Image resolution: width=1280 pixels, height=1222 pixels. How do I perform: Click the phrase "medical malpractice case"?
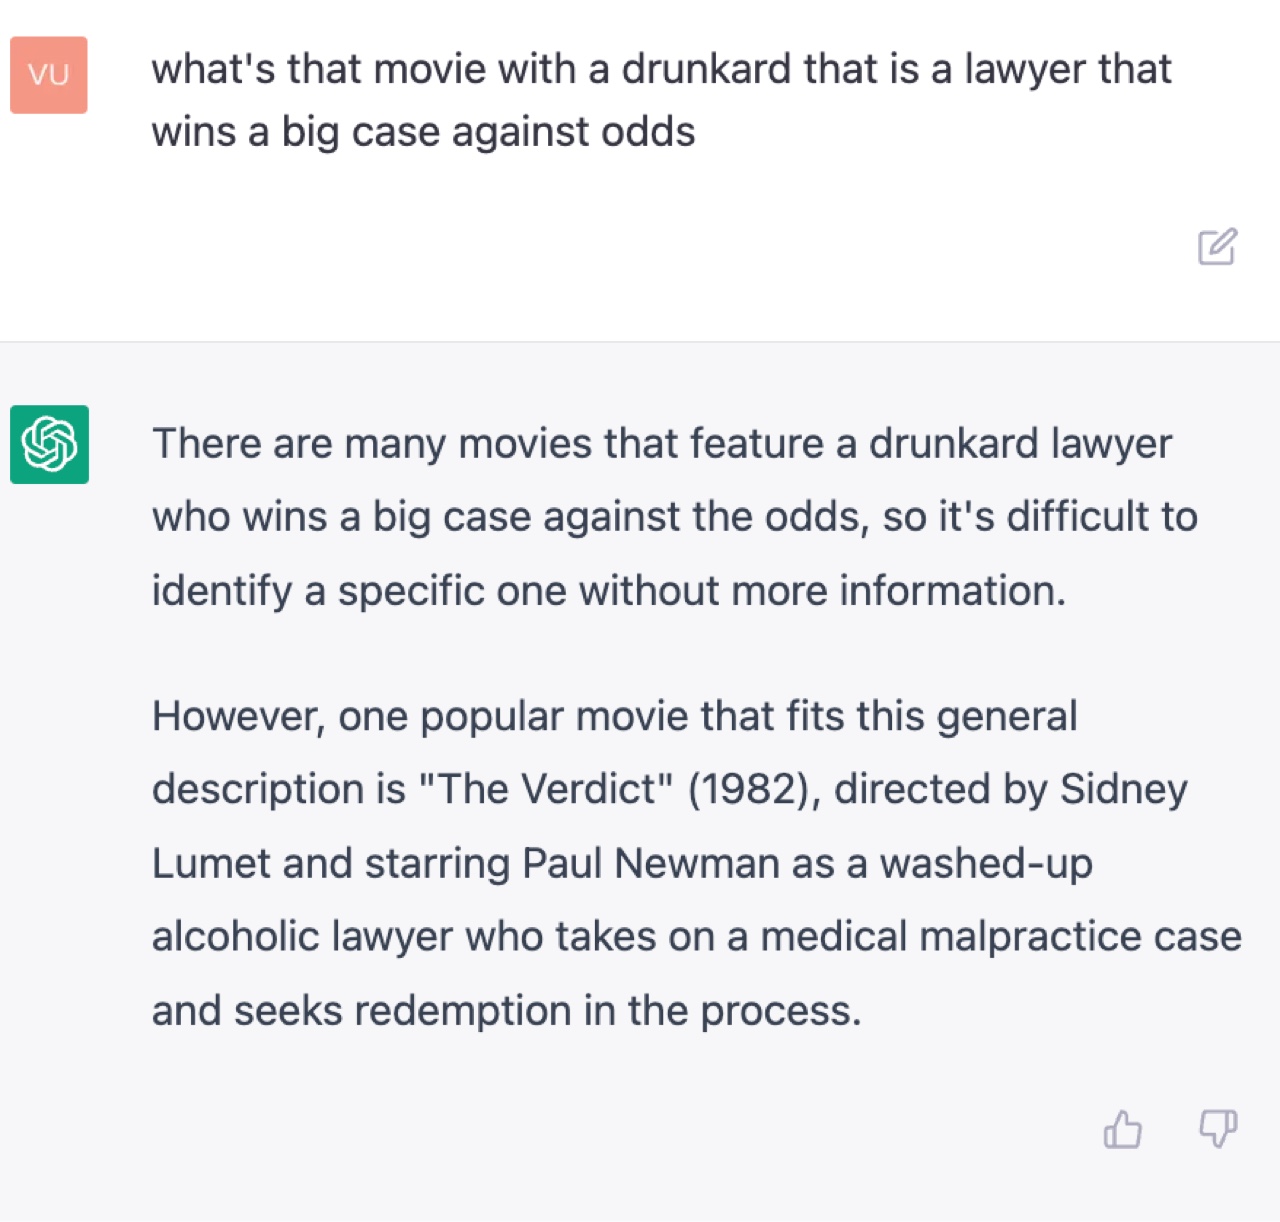coord(1001,937)
